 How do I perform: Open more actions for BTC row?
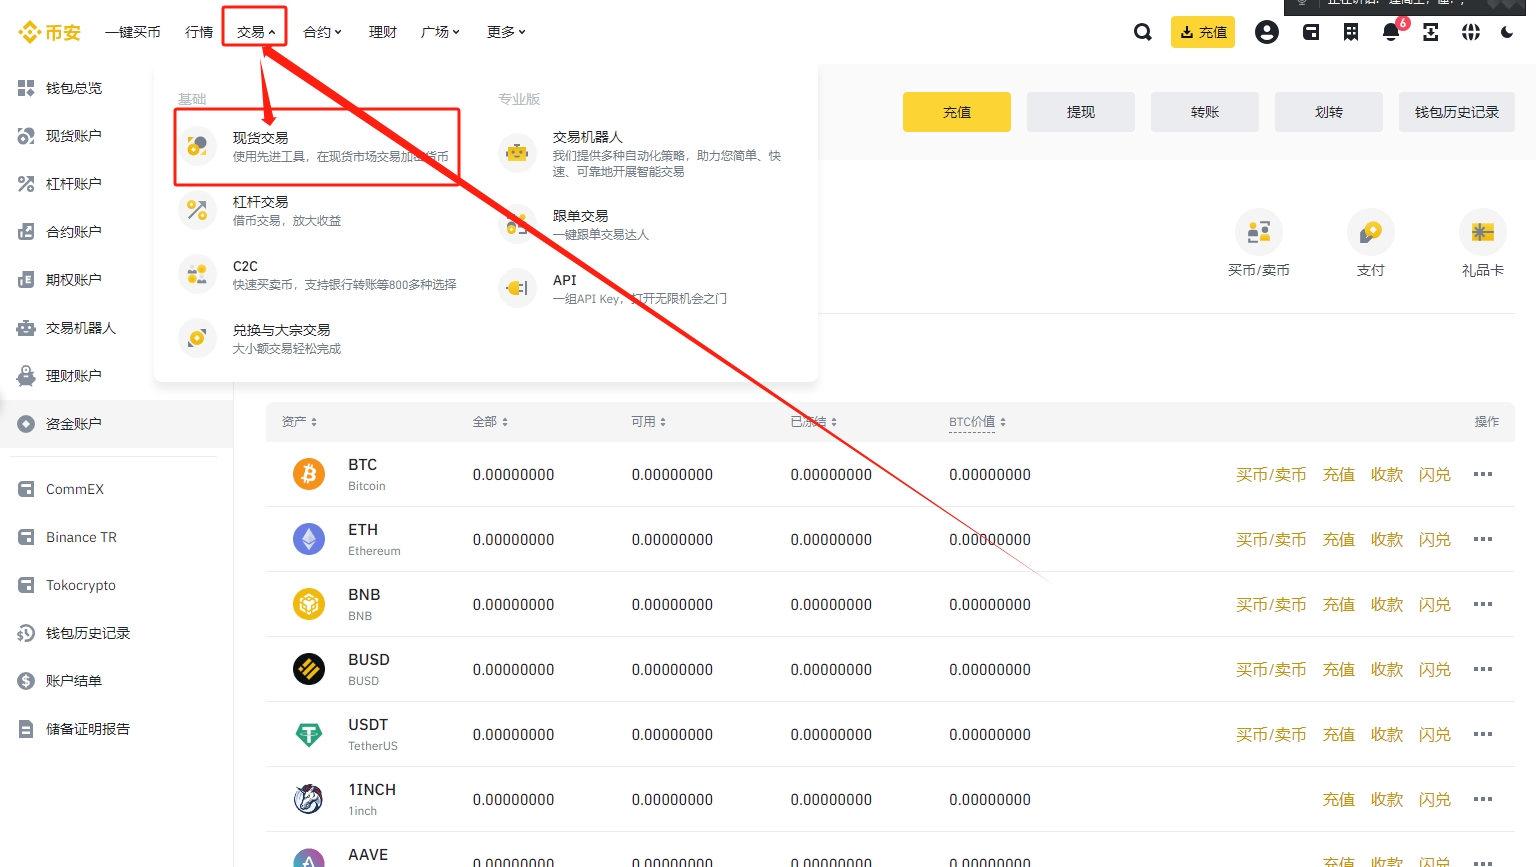coord(1483,474)
